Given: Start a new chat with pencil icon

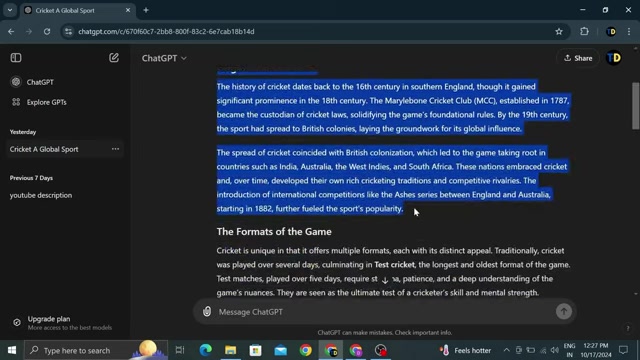Looking at the screenshot, I should tap(114, 58).
